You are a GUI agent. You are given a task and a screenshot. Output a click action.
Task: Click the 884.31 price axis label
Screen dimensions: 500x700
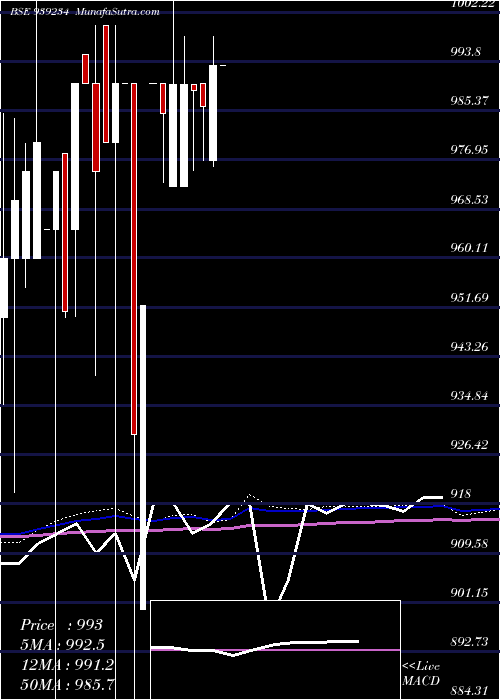pos(469,692)
